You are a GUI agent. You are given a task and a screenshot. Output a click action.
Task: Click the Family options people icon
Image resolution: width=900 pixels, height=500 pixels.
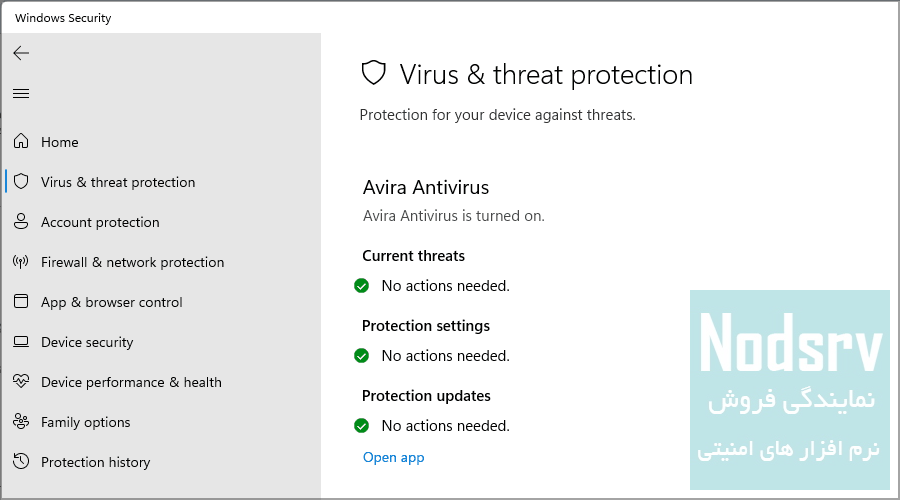(21, 421)
